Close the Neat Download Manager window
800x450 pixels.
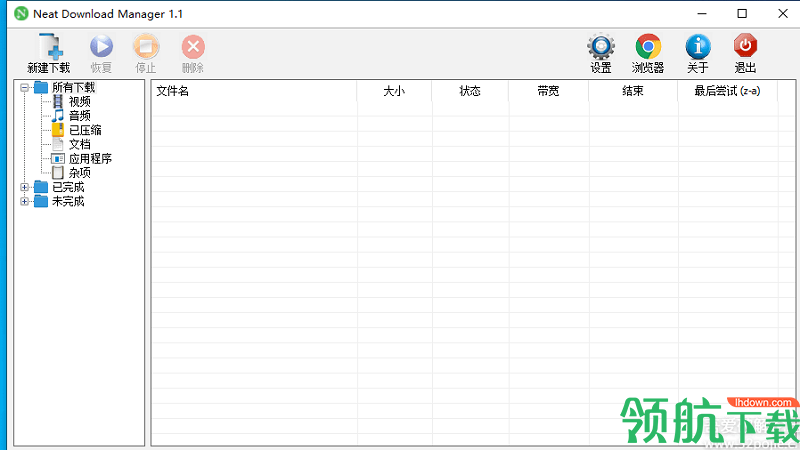[x=783, y=14]
